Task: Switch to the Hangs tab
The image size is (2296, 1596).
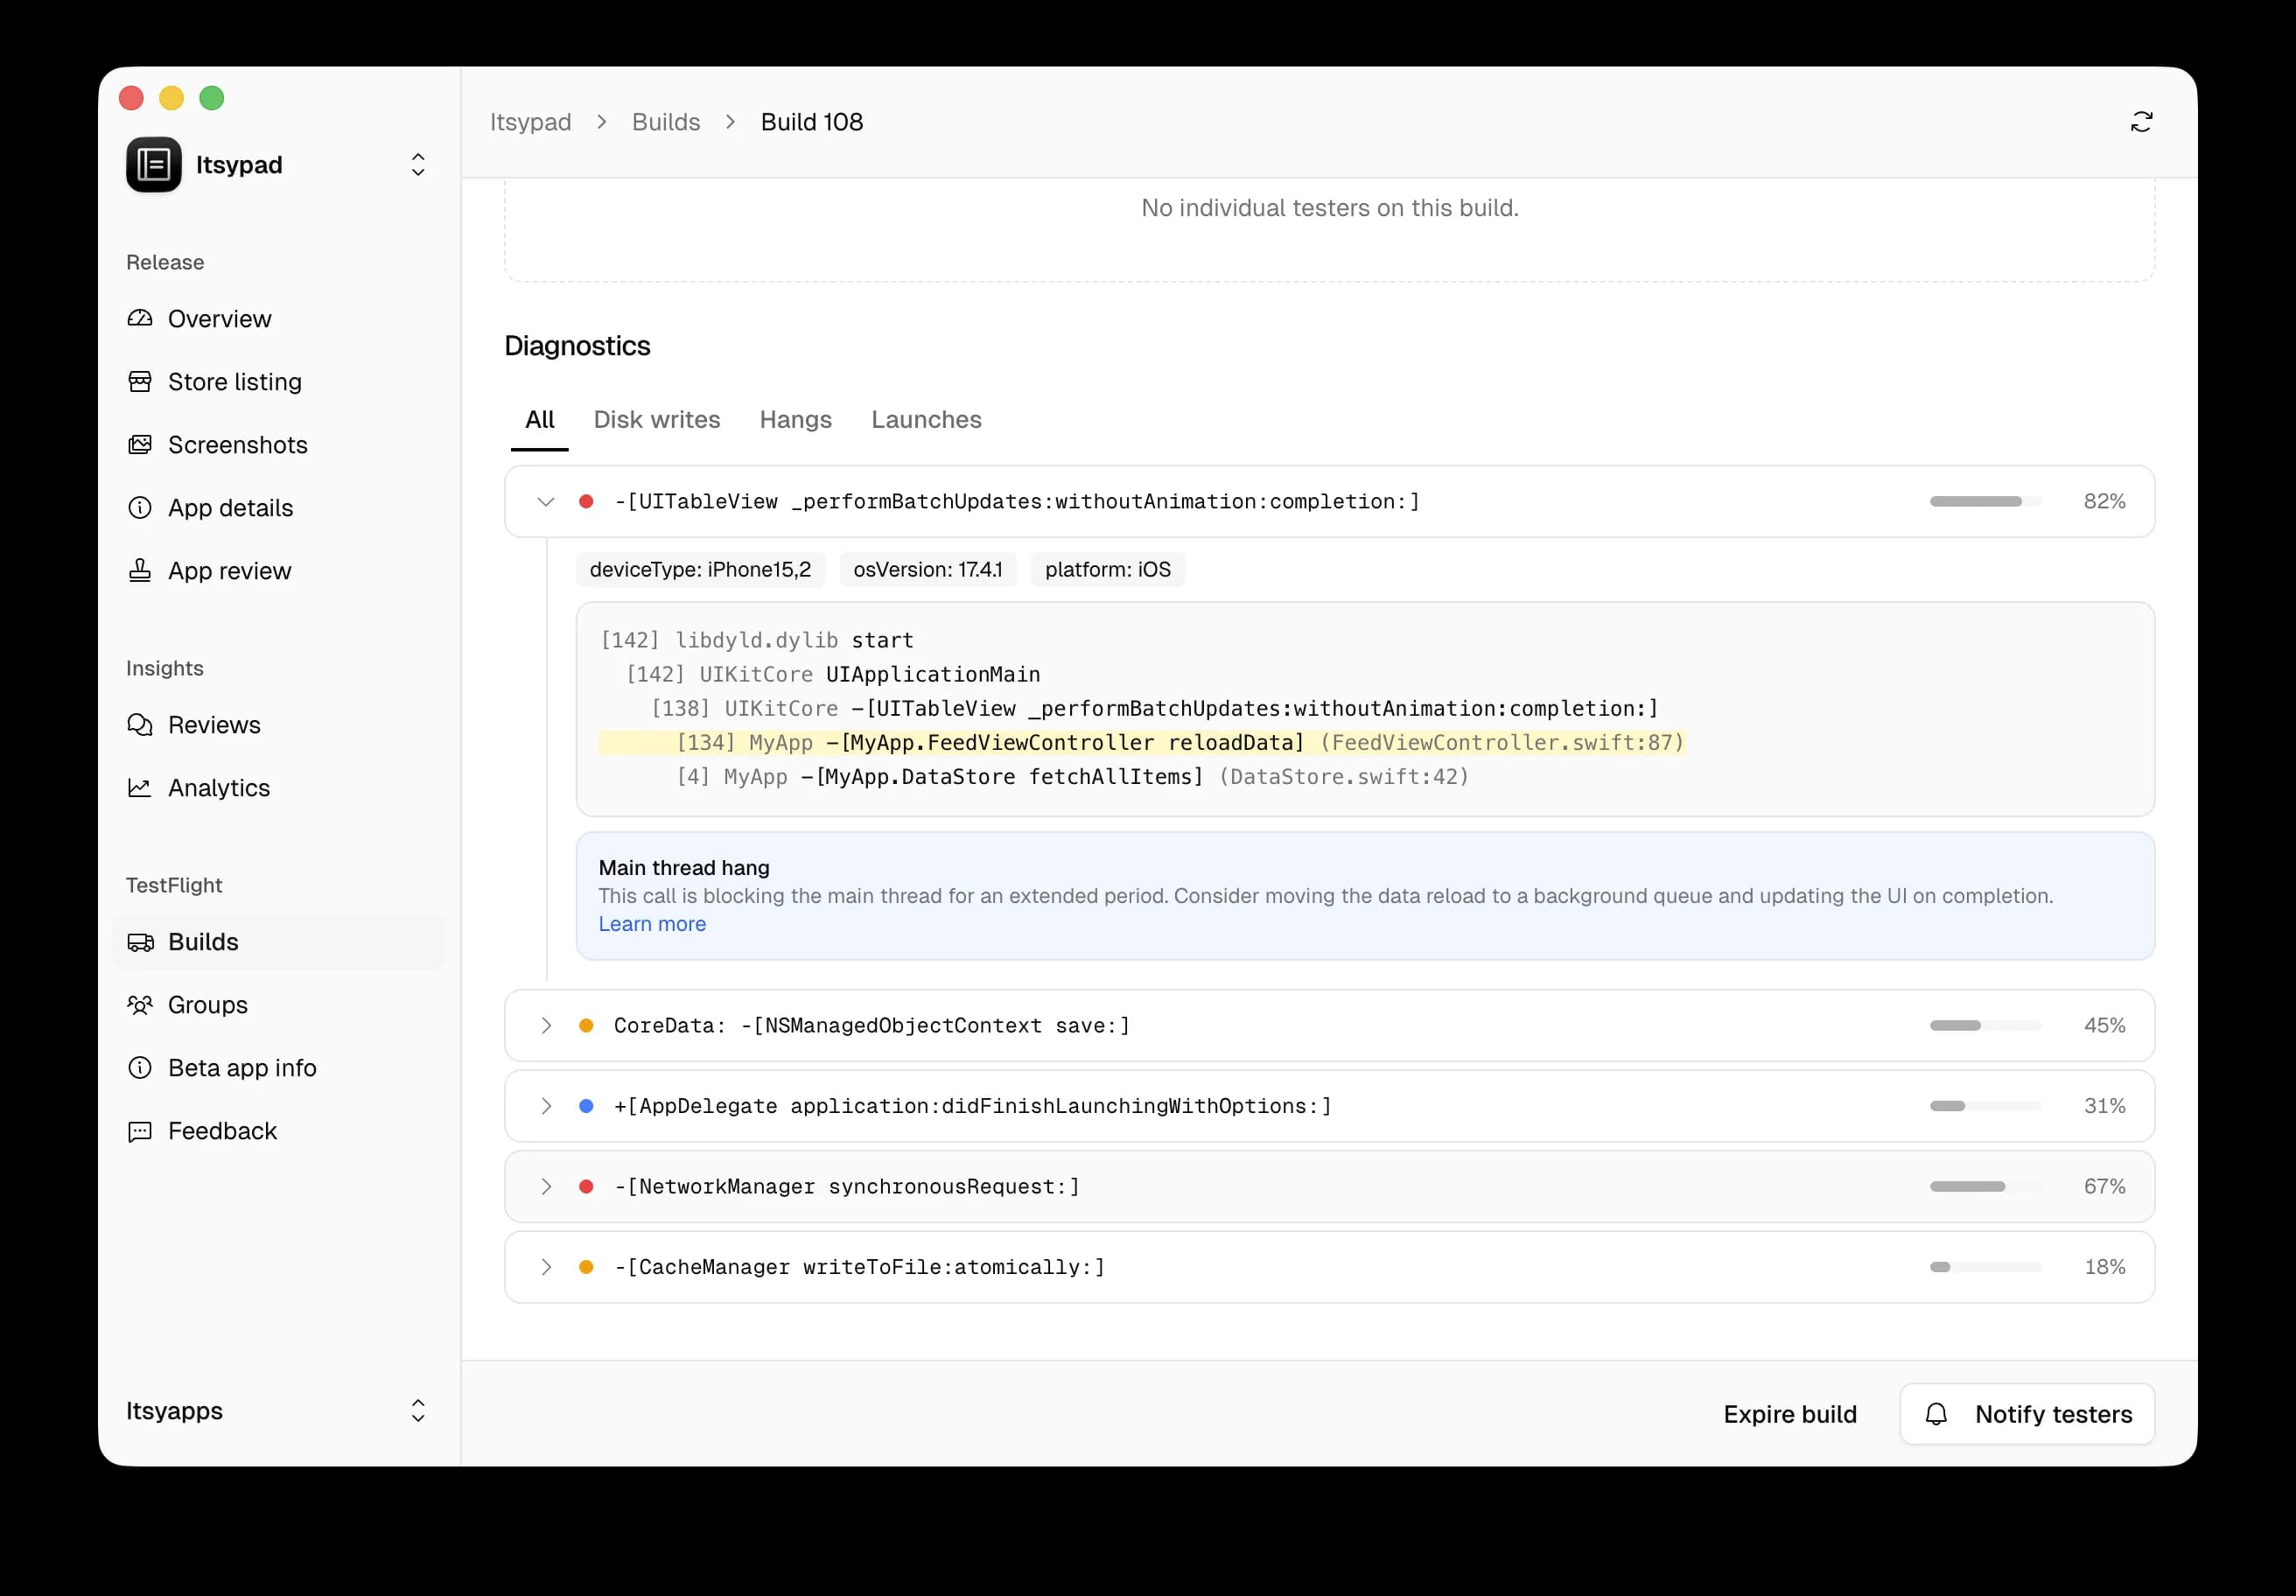Action: (x=795, y=420)
